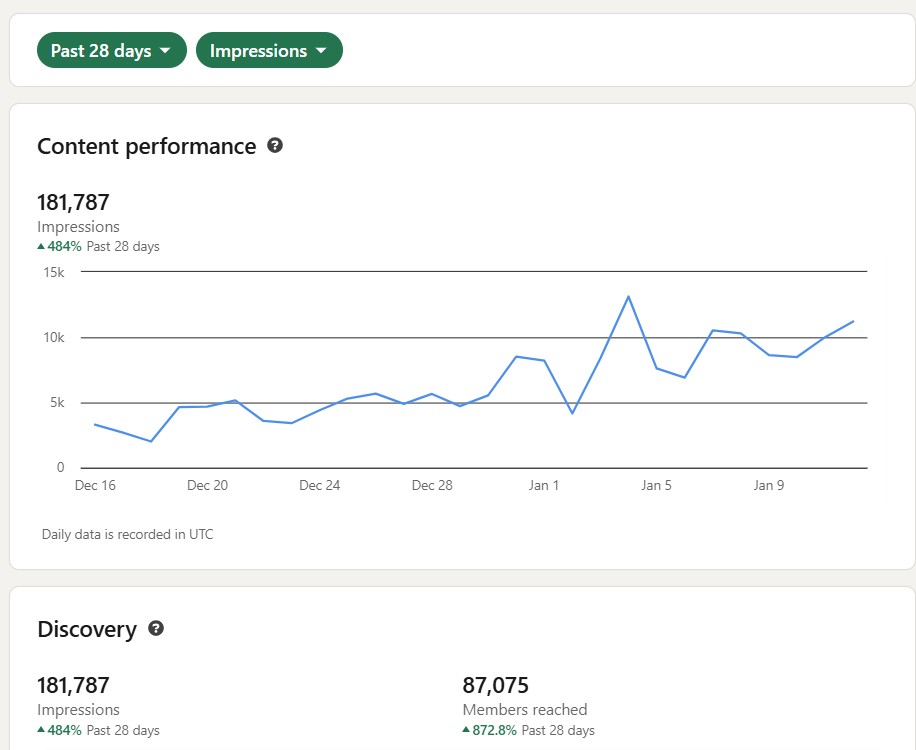Viewport: 916px width, 750px height.
Task: Click the 181,787 Impressions figure in Discovery
Action: [x=73, y=686]
